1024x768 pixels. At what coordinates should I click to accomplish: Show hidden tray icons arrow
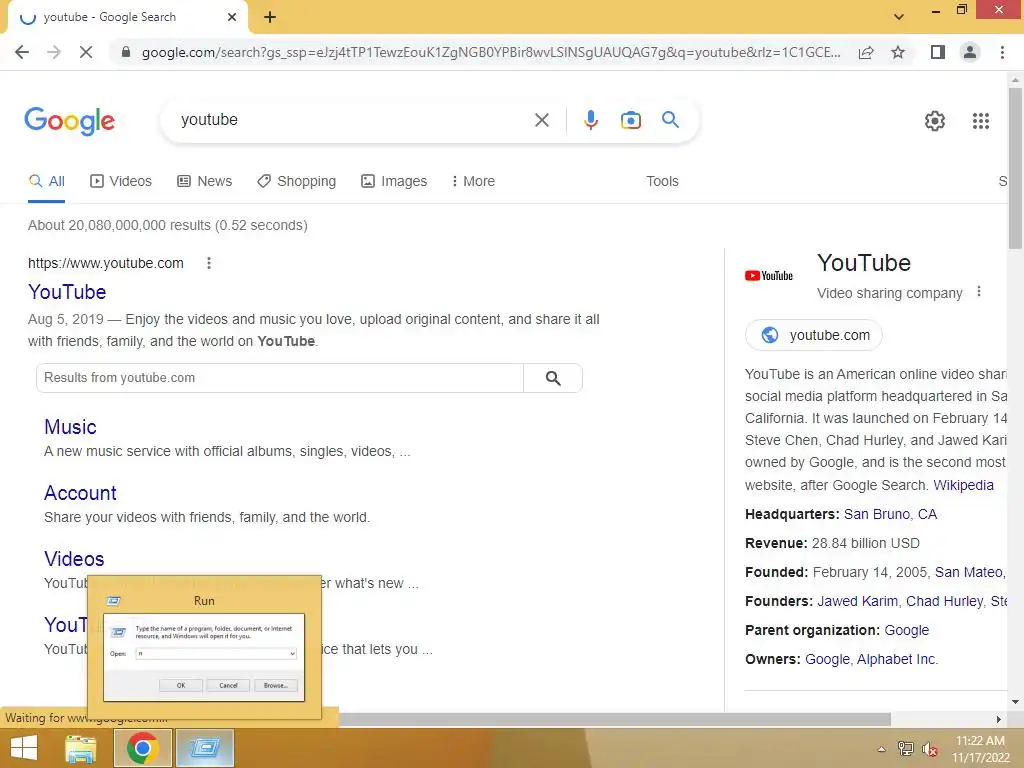[x=882, y=749]
